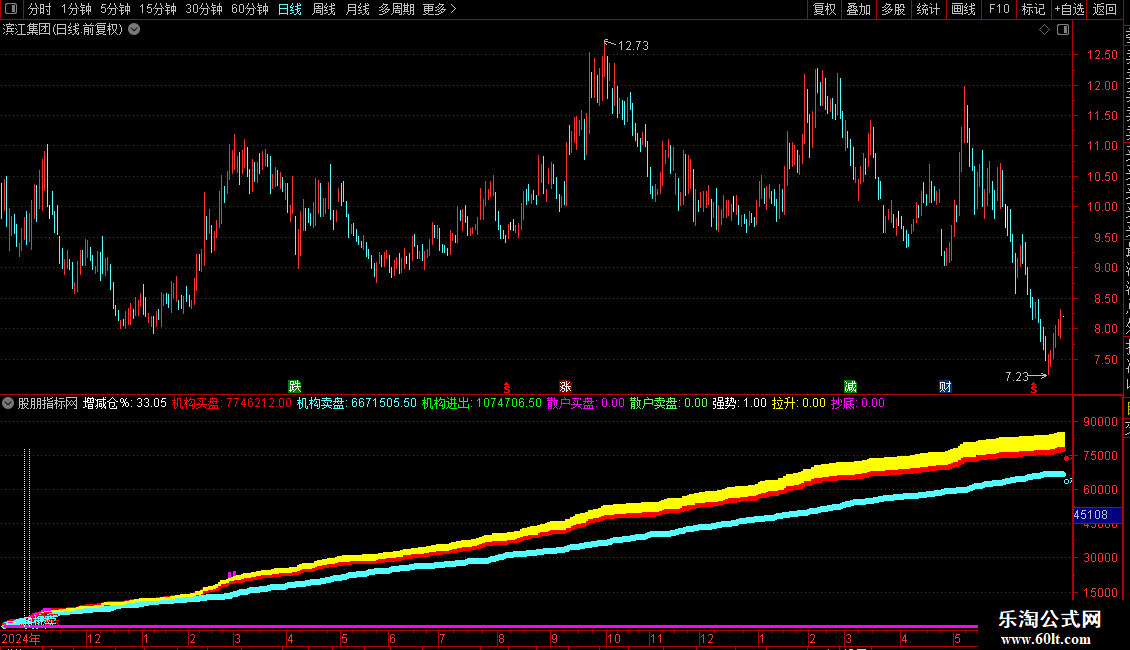The height and width of the screenshot is (650, 1130).
Task: Click the 45108 value box on indicator axis
Action: point(1097,515)
